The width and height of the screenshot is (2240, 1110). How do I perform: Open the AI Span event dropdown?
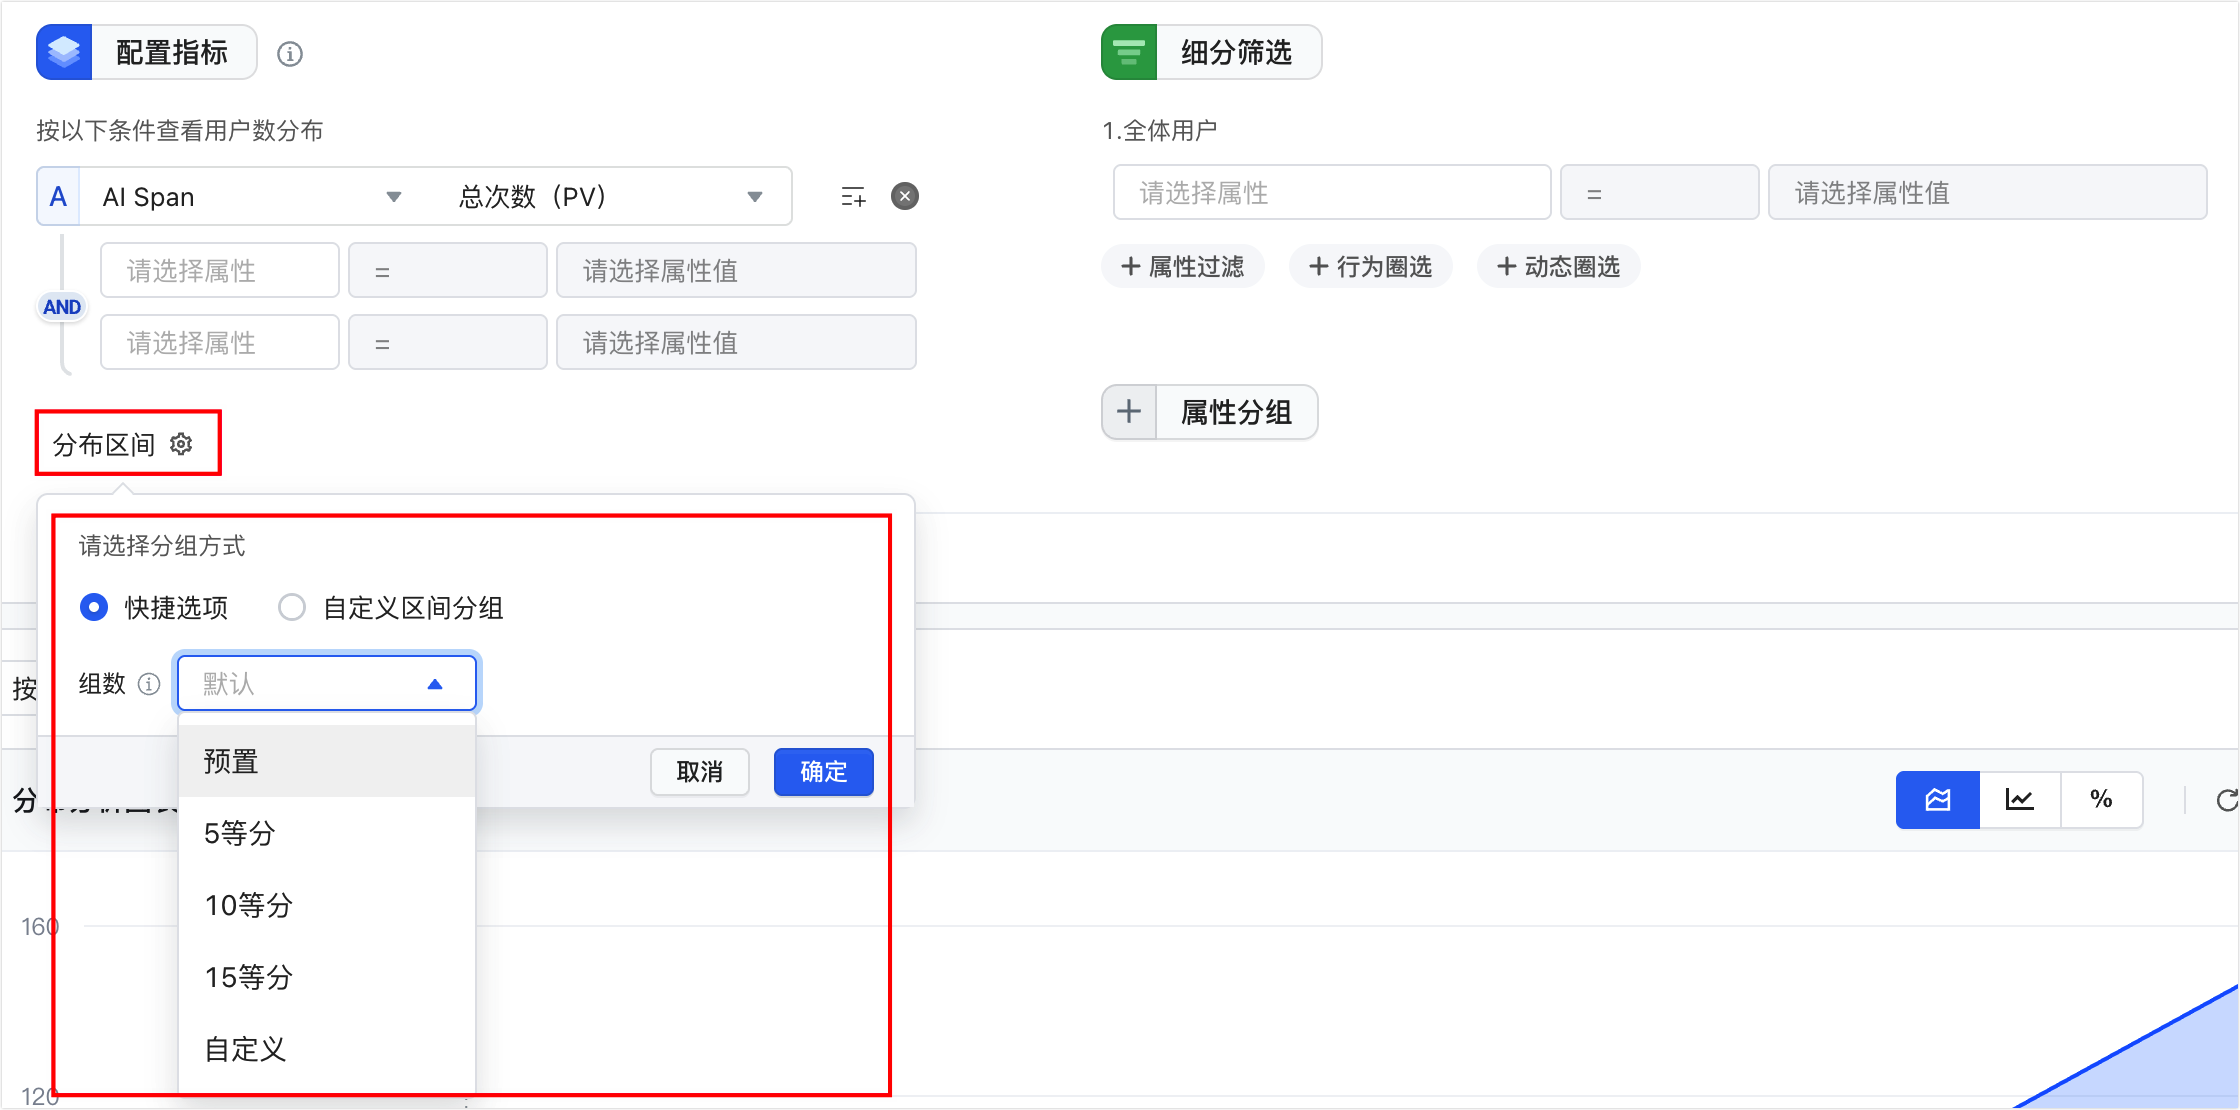point(253,196)
